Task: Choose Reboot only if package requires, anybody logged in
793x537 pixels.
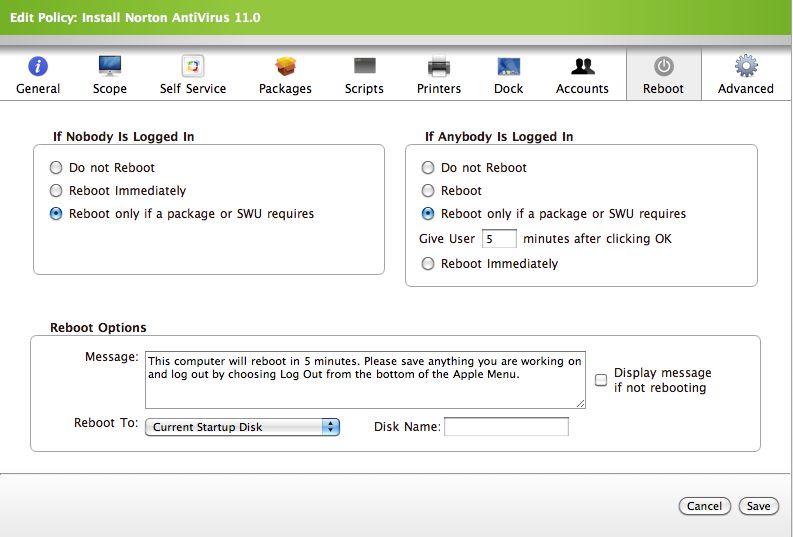Action: point(428,213)
